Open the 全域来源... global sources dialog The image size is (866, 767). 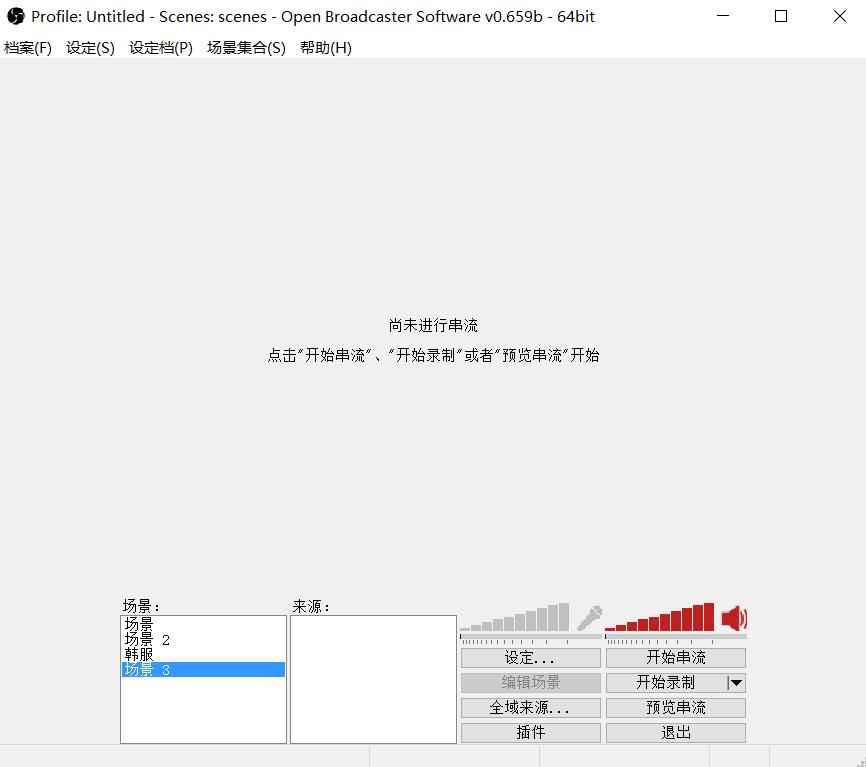click(x=530, y=707)
